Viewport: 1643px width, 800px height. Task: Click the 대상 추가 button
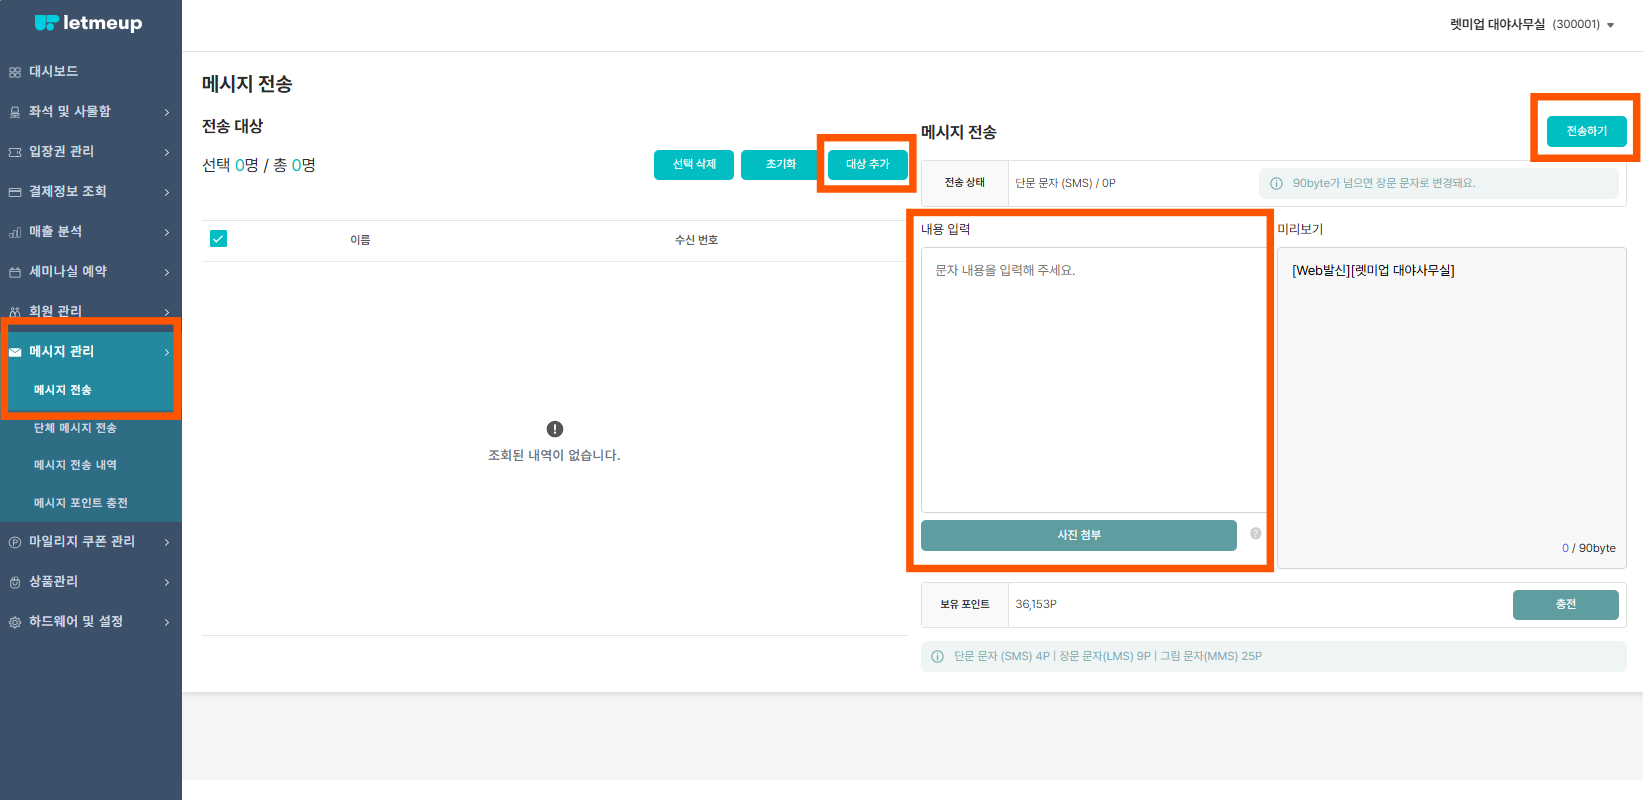[868, 165]
